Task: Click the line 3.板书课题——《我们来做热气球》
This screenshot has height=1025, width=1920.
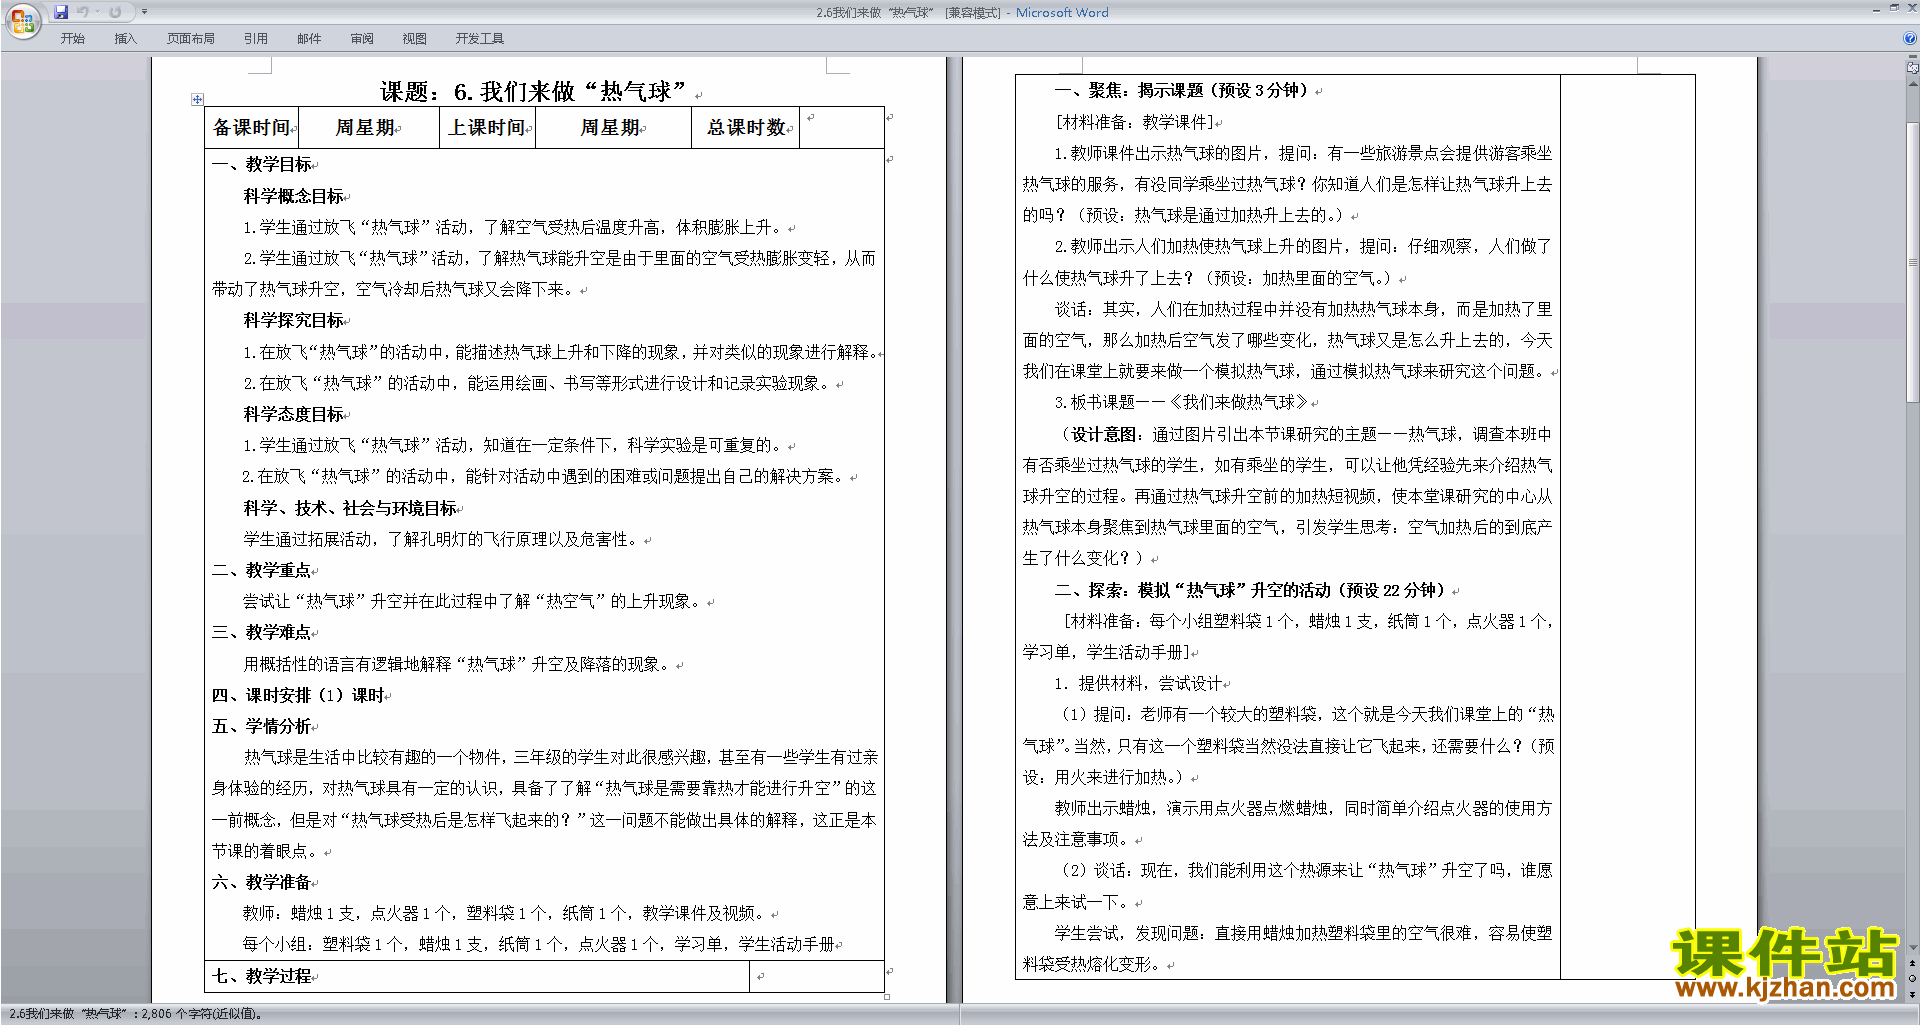Action: 1181,402
